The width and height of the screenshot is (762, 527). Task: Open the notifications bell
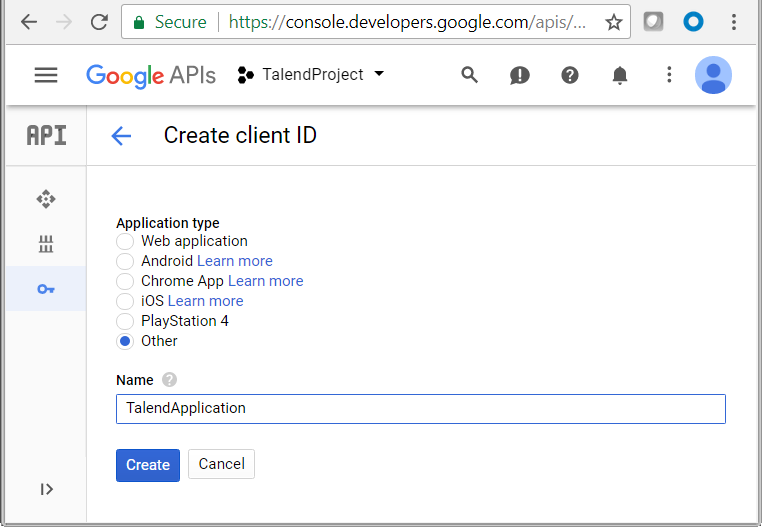pyautogui.click(x=620, y=75)
